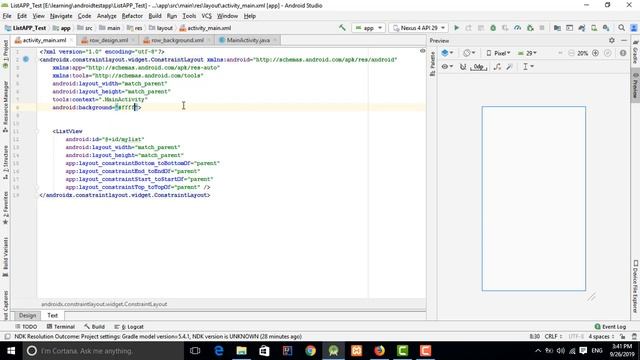Open API 29 version dropdown in preview

pyautogui.click(x=527, y=53)
